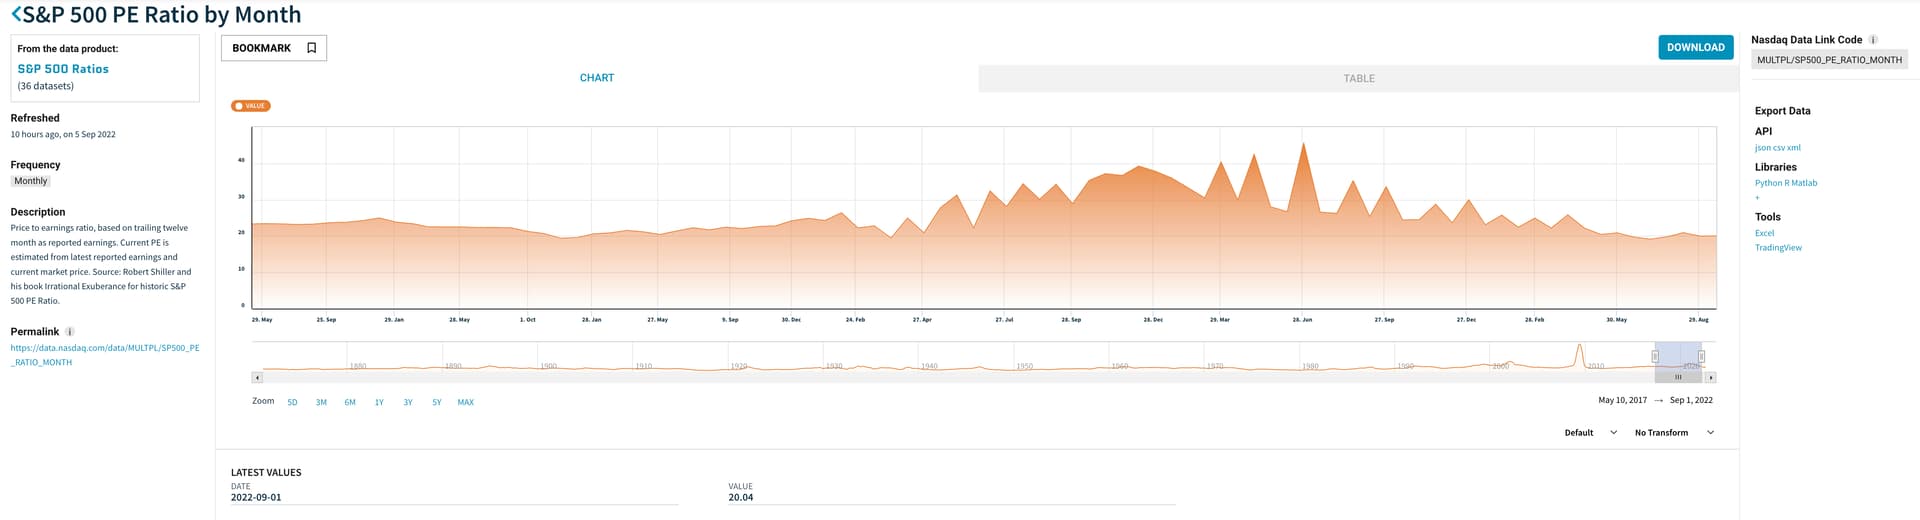Click the right range handle in the navigator
This screenshot has width=1920, height=520.
pyautogui.click(x=1701, y=357)
